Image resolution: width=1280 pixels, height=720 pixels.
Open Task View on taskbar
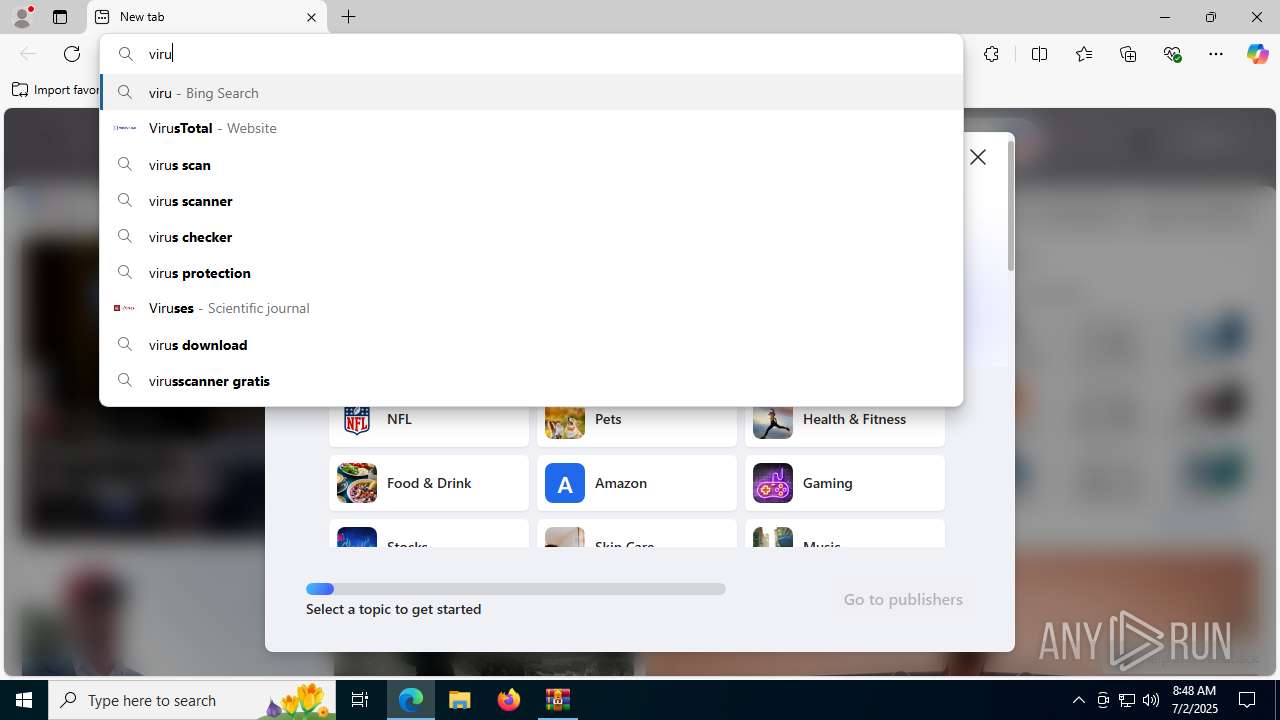[x=360, y=700]
